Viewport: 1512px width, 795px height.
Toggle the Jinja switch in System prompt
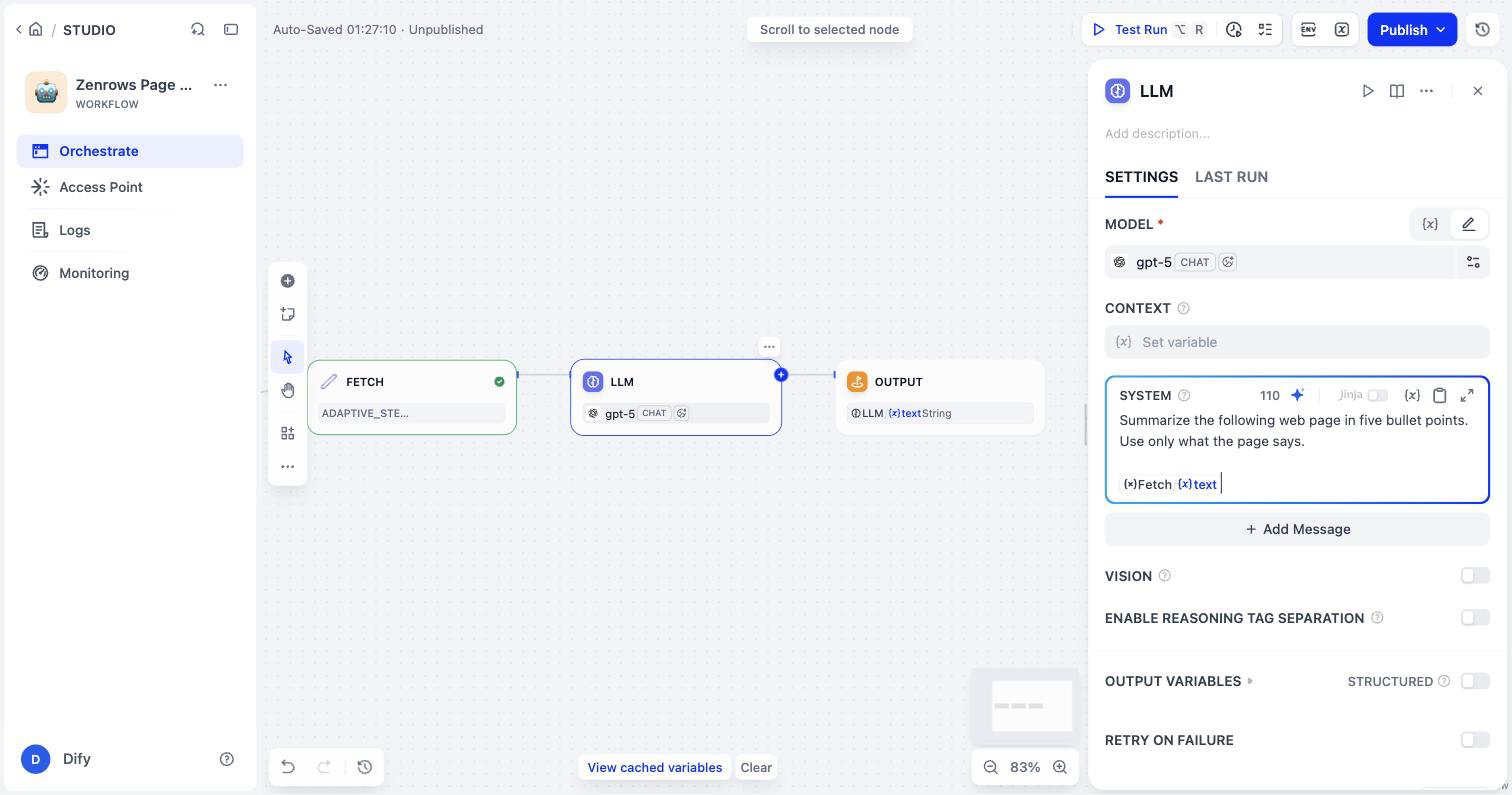coord(1378,395)
